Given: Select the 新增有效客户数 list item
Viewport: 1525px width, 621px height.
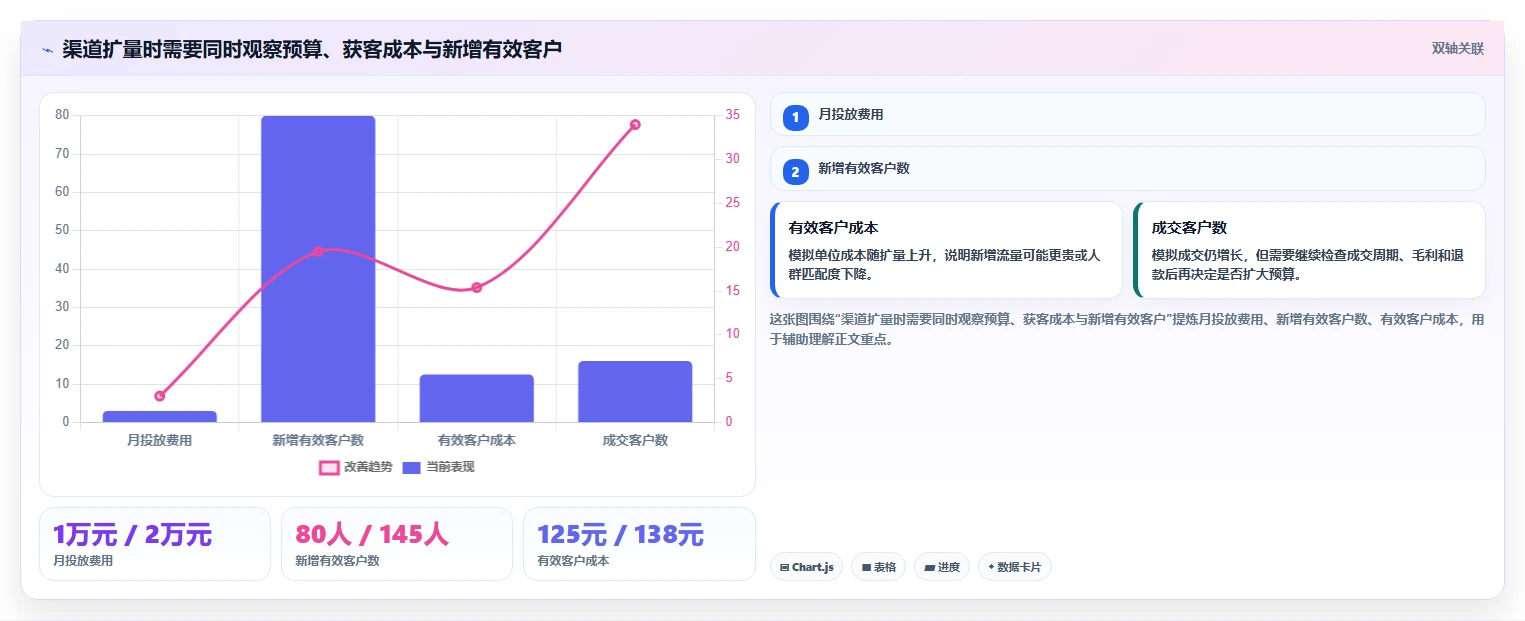Looking at the screenshot, I should tap(1127, 168).
